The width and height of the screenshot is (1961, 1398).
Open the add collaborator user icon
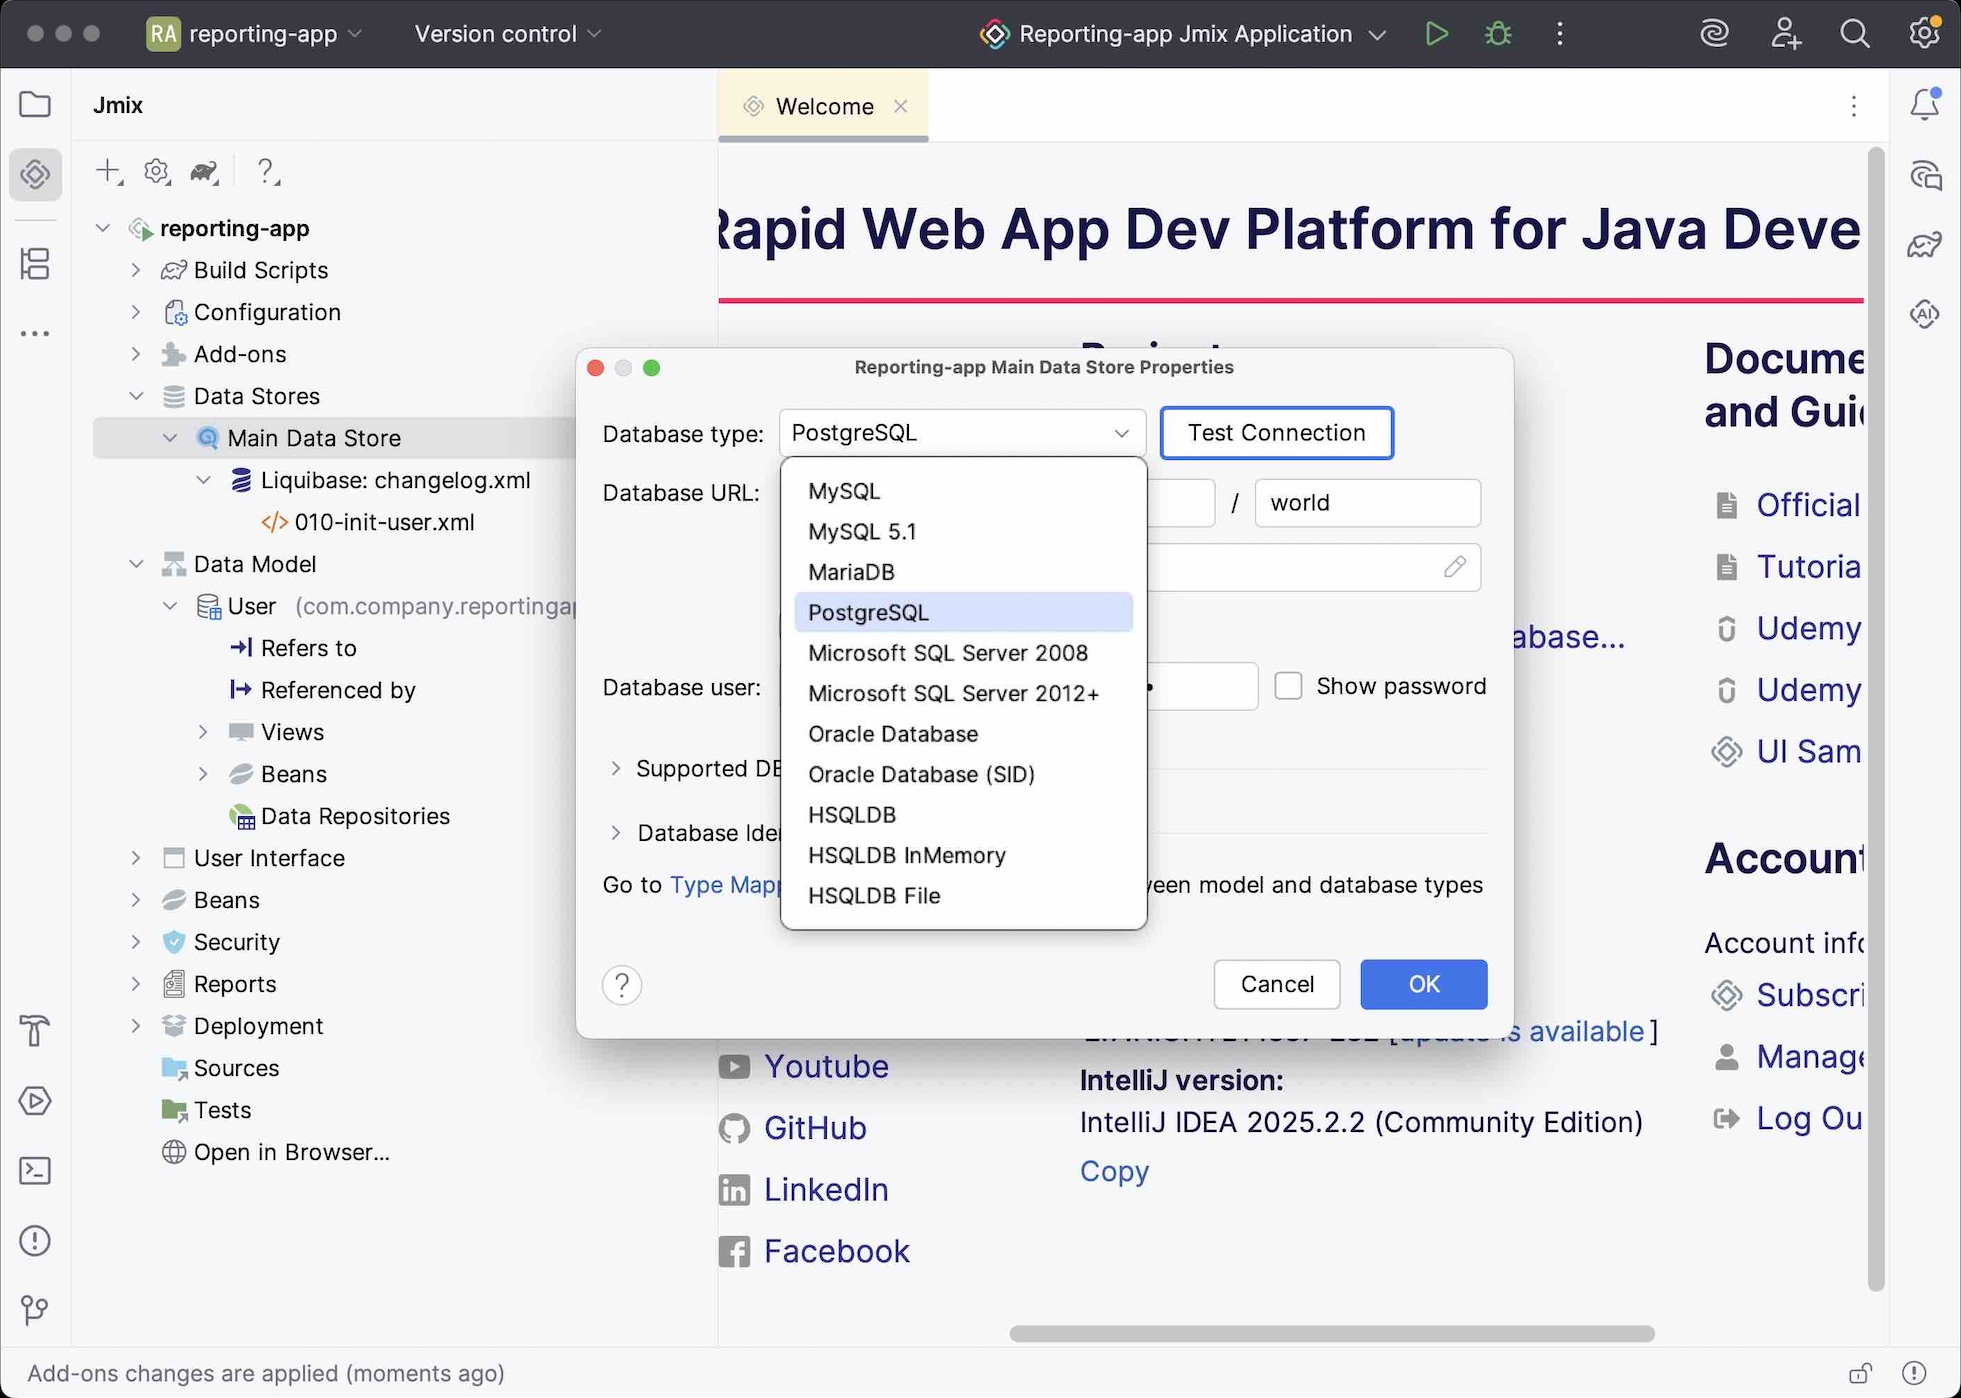tap(1785, 33)
